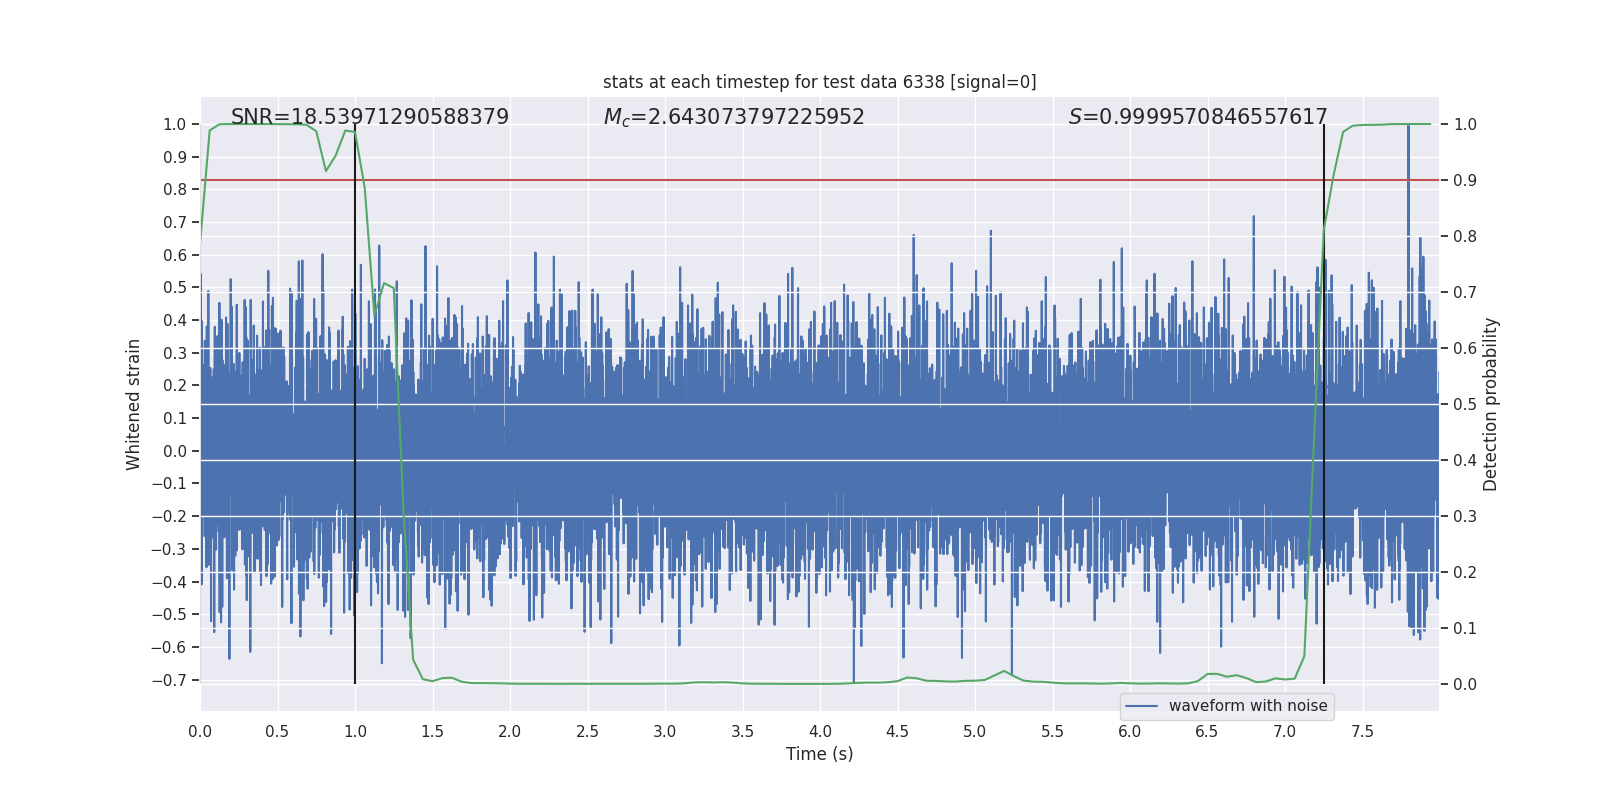Screen dimensions: 1600x800
Task: Select the SNR=18.53971290588379 annotation
Action: click(x=370, y=117)
